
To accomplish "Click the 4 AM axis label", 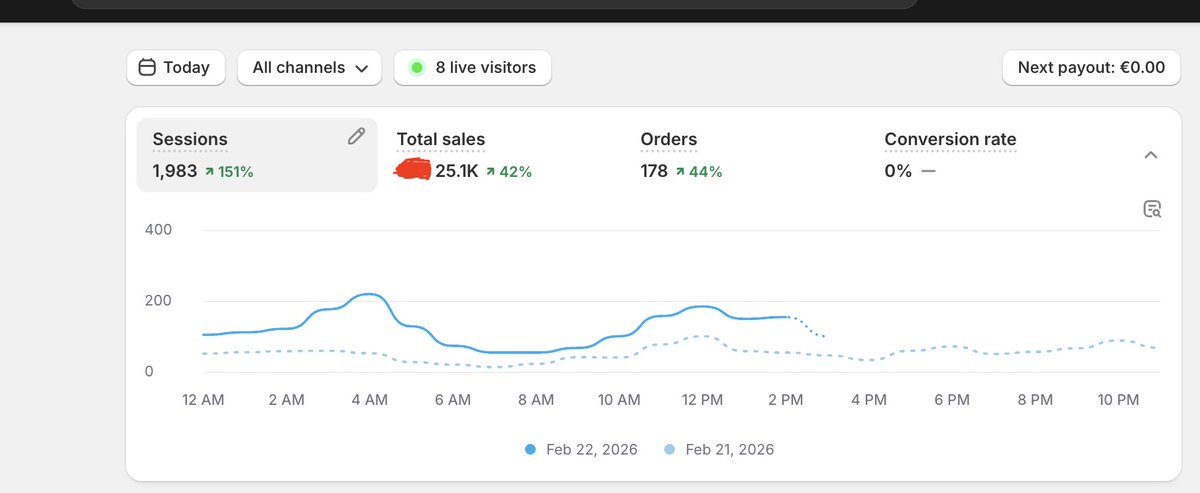I will point(369,400).
